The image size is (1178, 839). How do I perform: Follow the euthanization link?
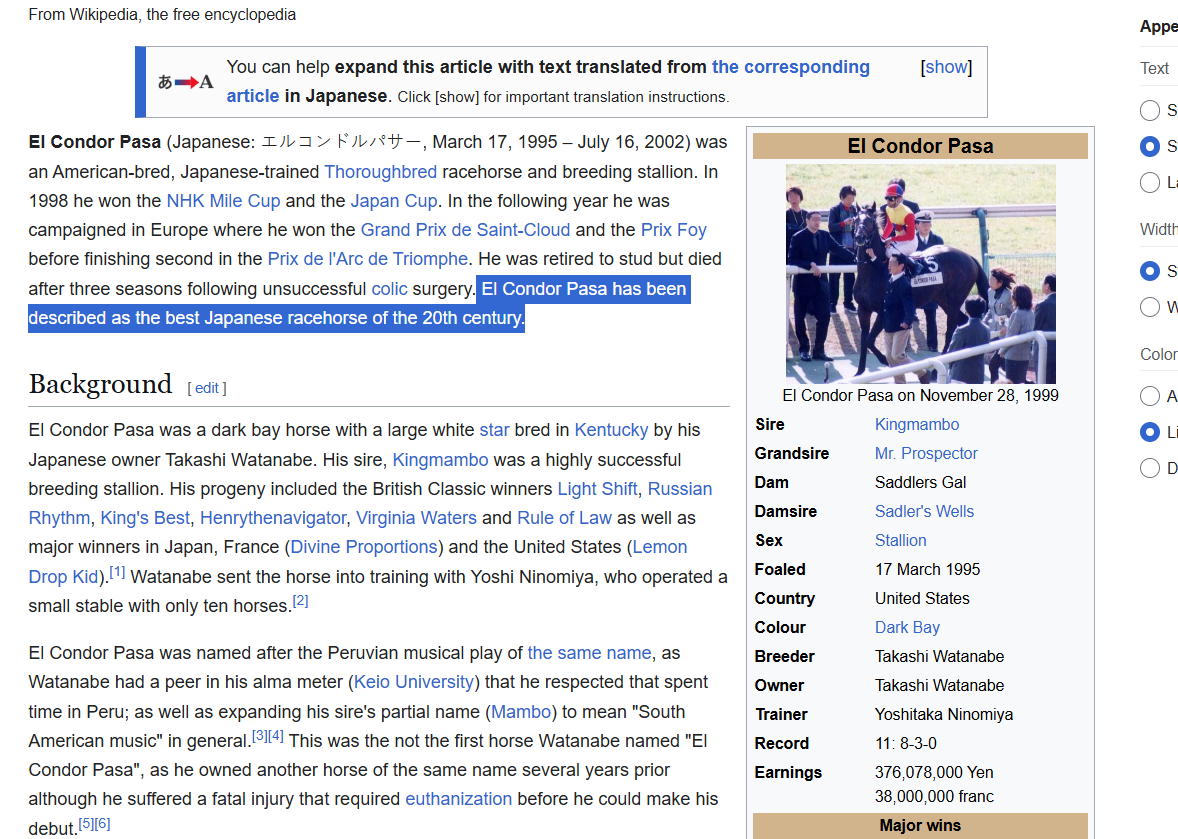tap(458, 799)
